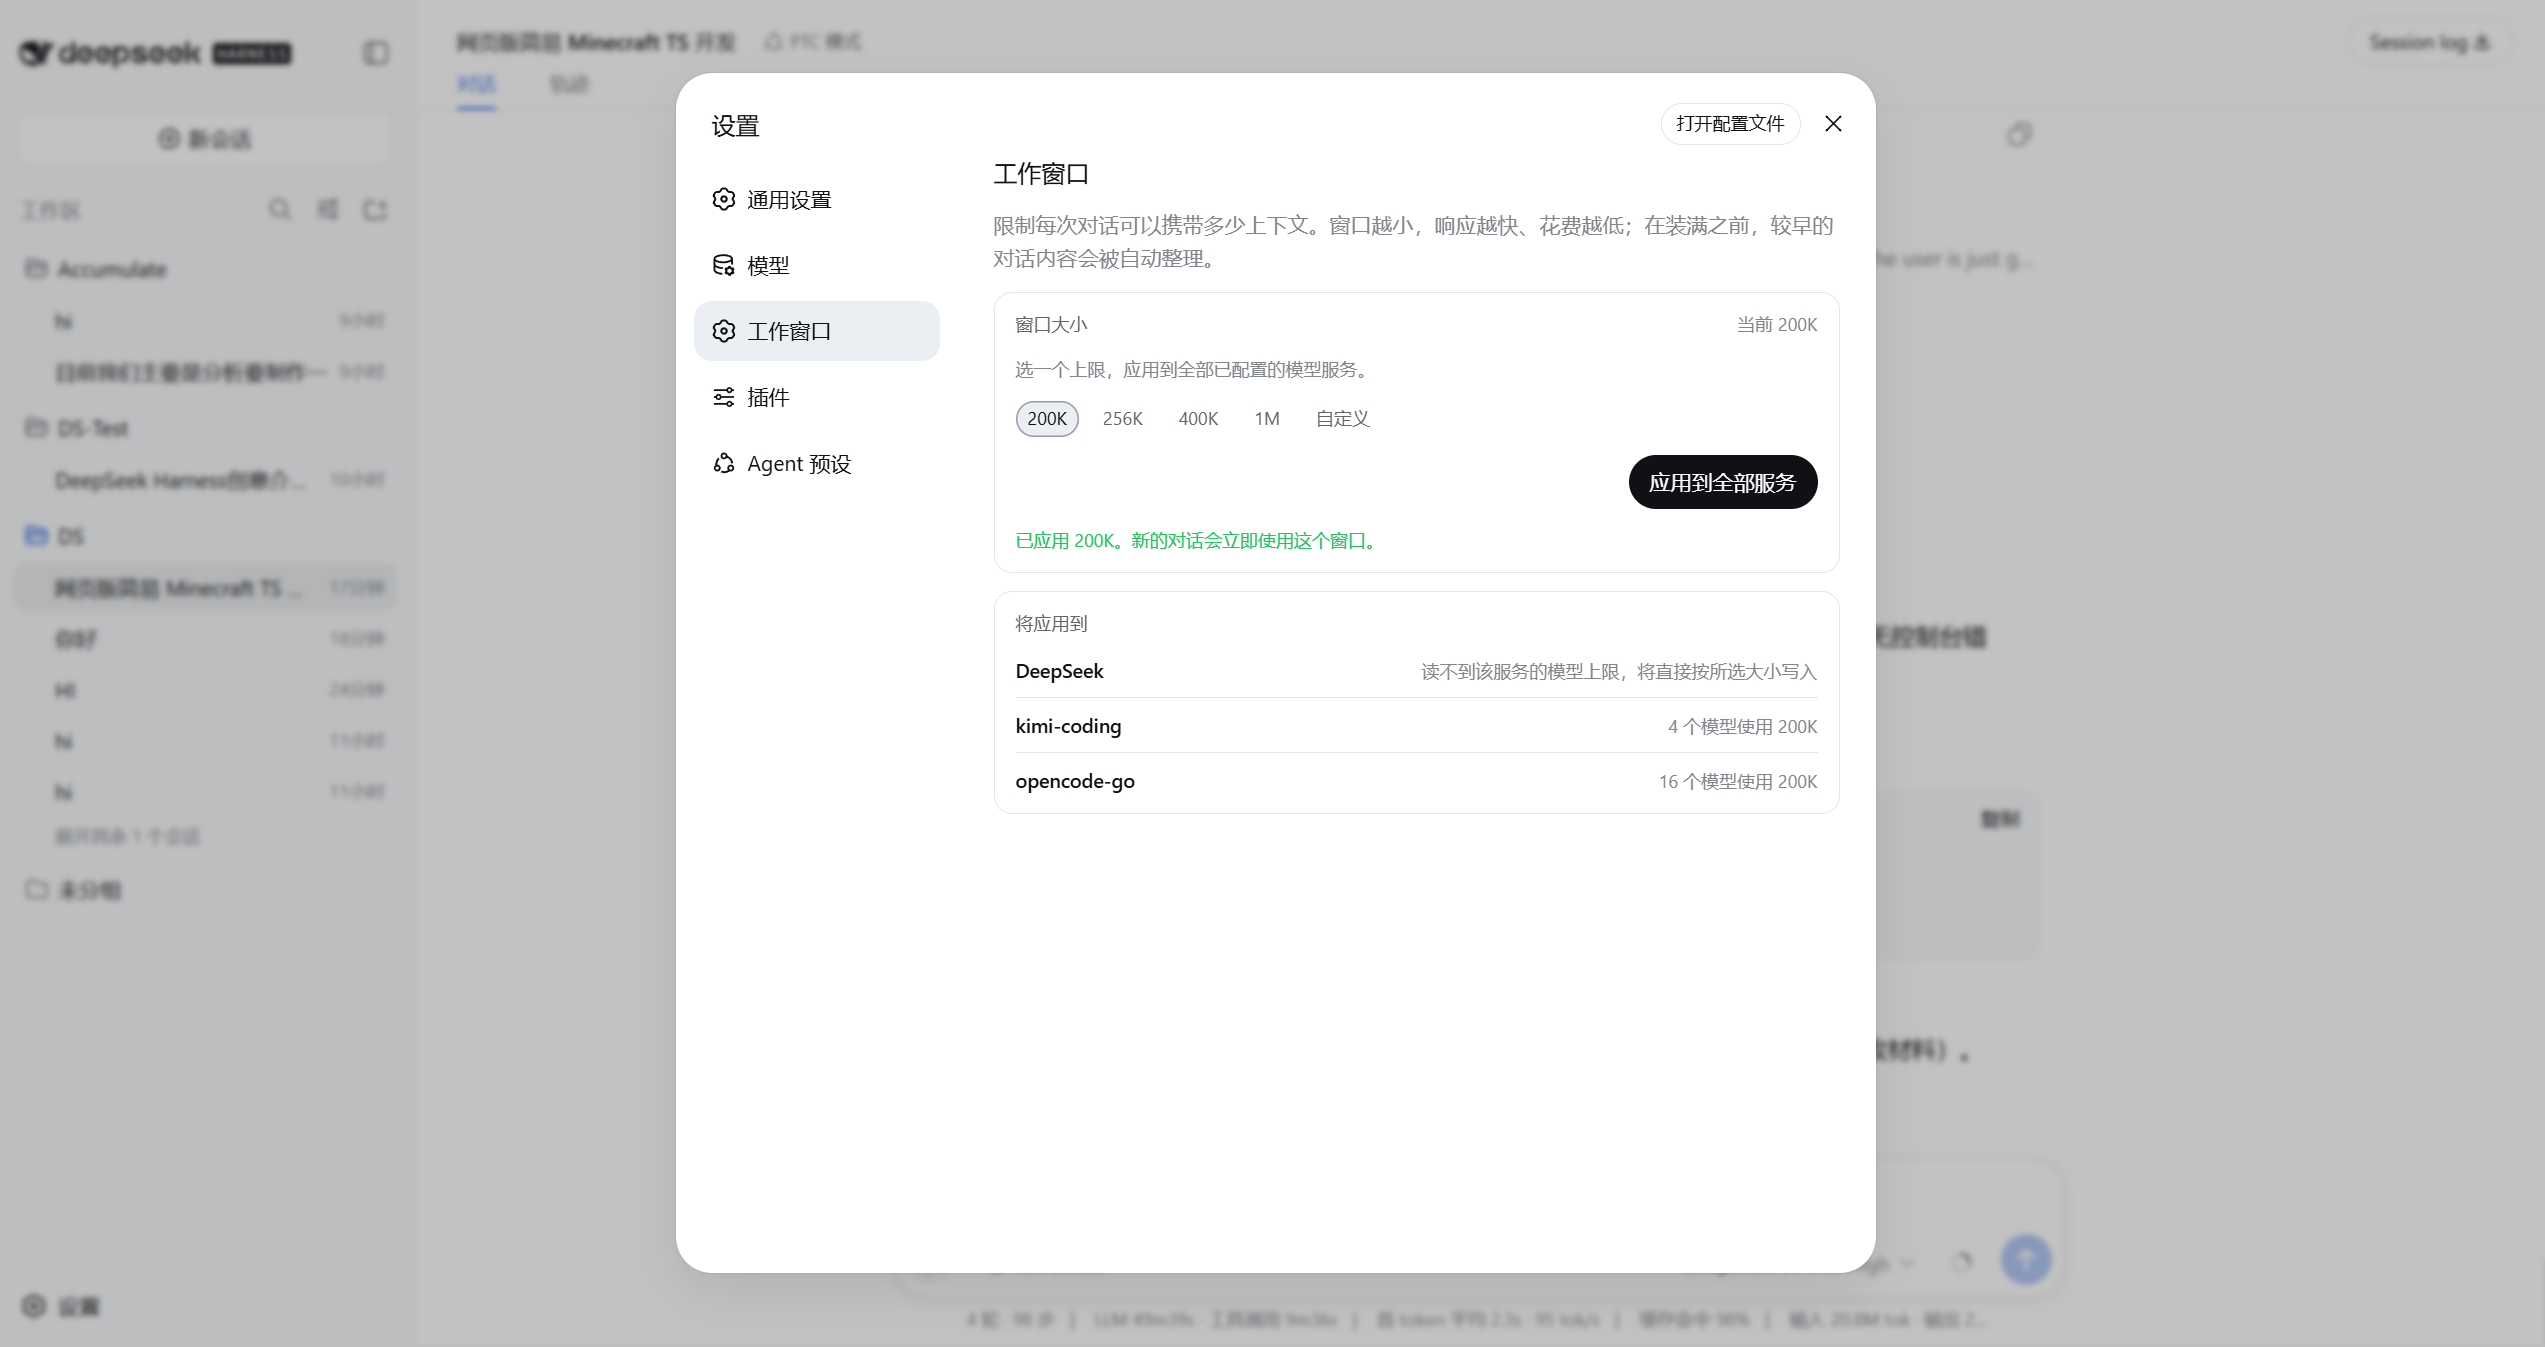Open the DeepSeek Harness conversation in the sidebar
This screenshot has width=2545, height=1347.
tap(205, 480)
